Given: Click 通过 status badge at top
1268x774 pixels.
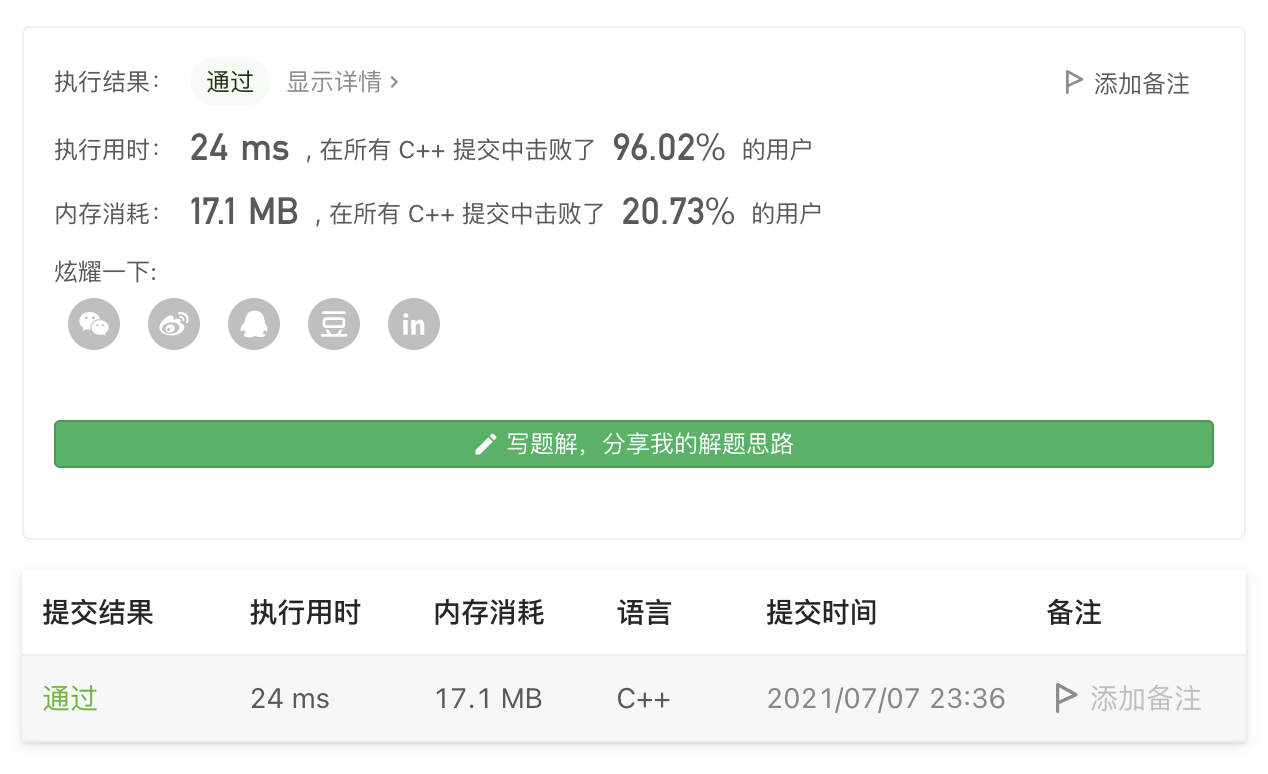Looking at the screenshot, I should [x=230, y=82].
